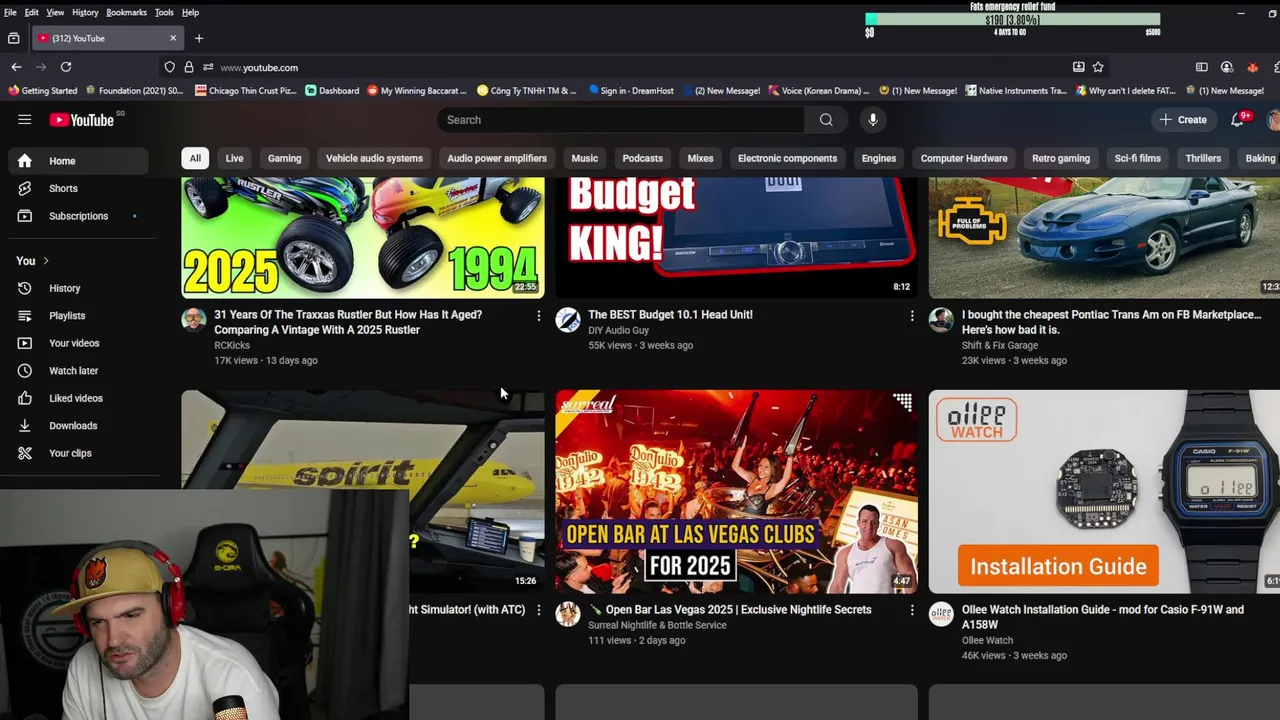1280x720 pixels.
Task: Click RCKicks channel avatar
Action: [194, 320]
